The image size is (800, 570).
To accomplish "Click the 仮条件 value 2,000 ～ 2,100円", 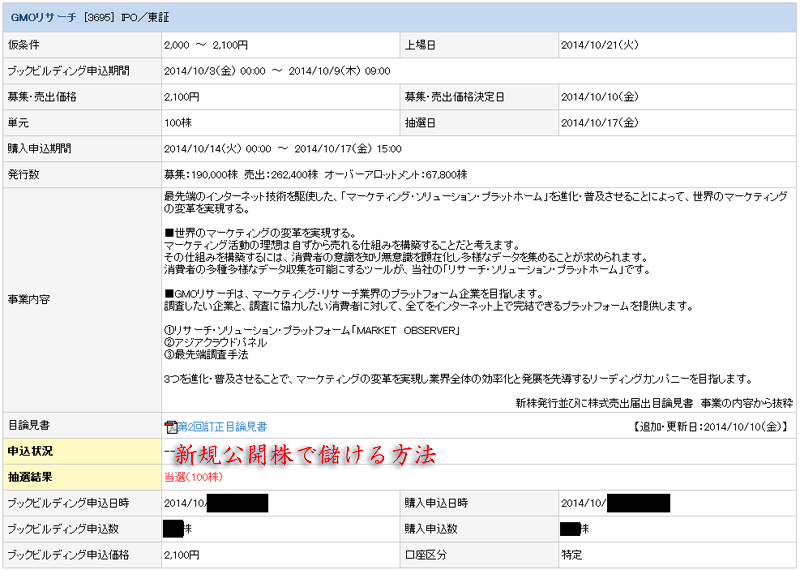I will pos(206,45).
